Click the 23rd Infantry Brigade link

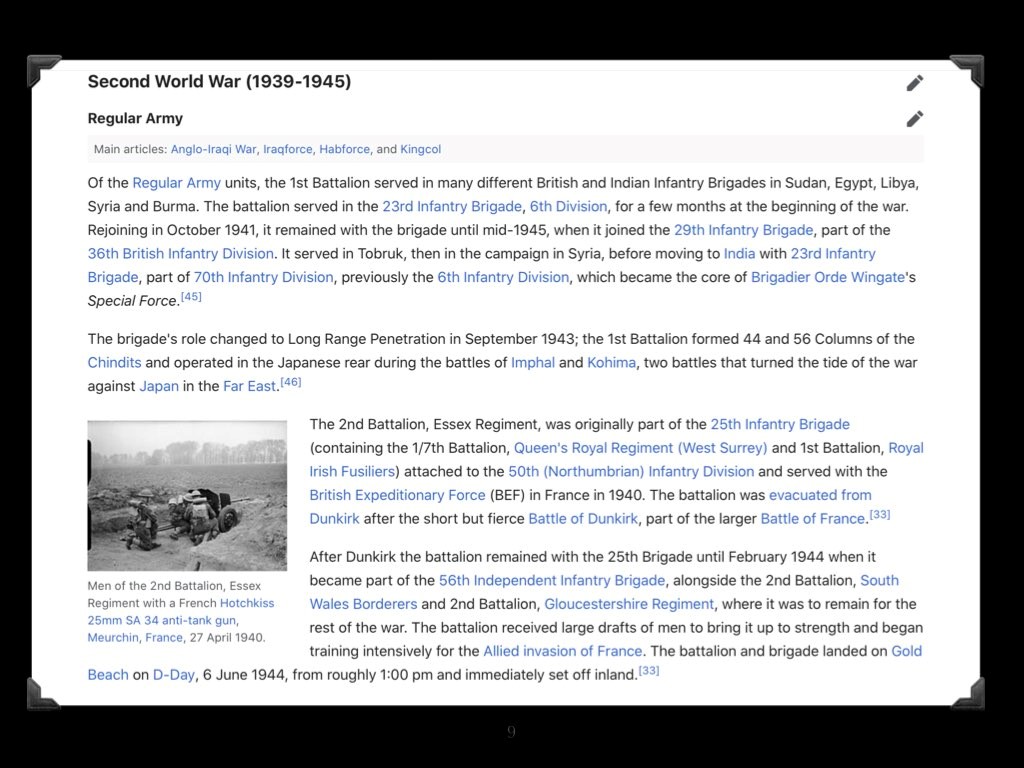pyautogui.click(x=452, y=206)
